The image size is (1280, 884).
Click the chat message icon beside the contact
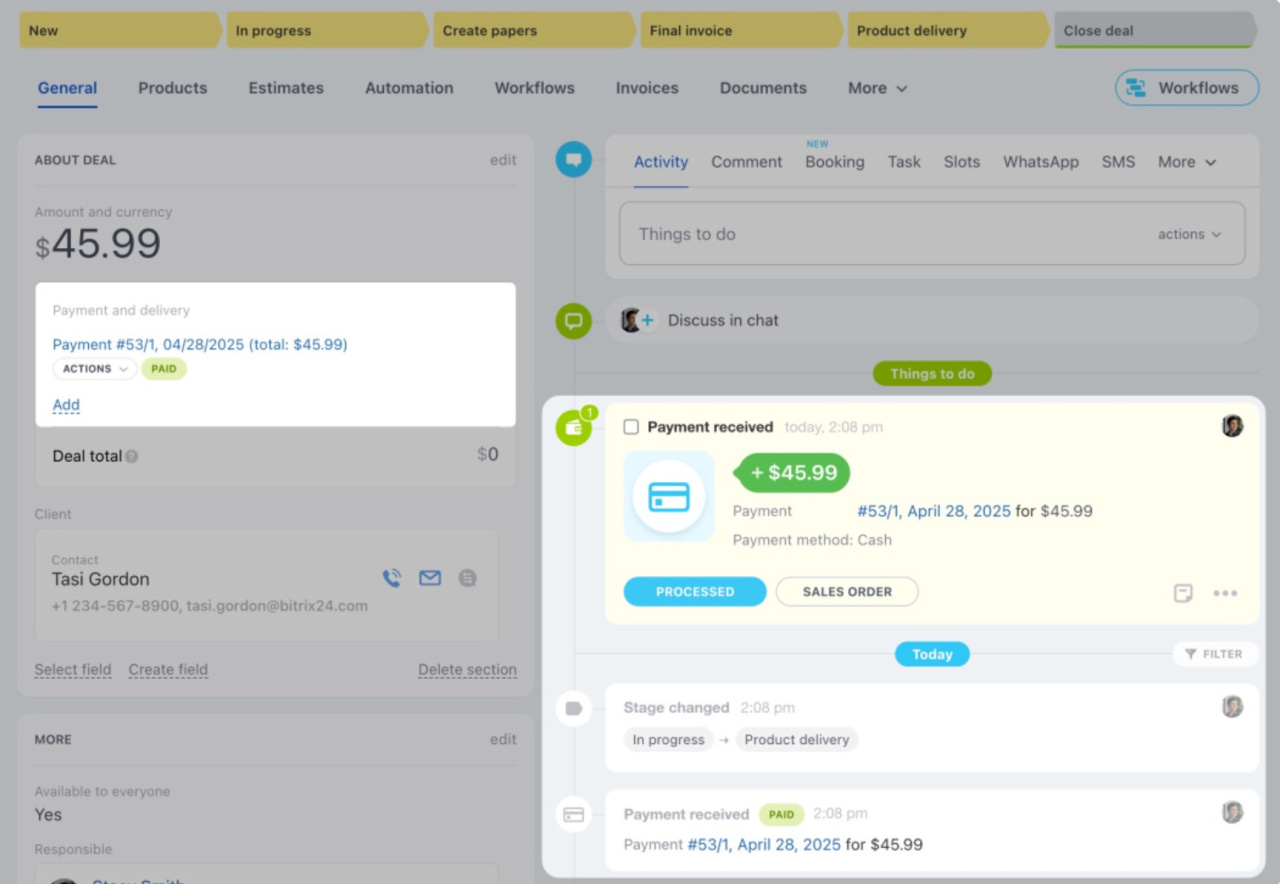[467, 578]
